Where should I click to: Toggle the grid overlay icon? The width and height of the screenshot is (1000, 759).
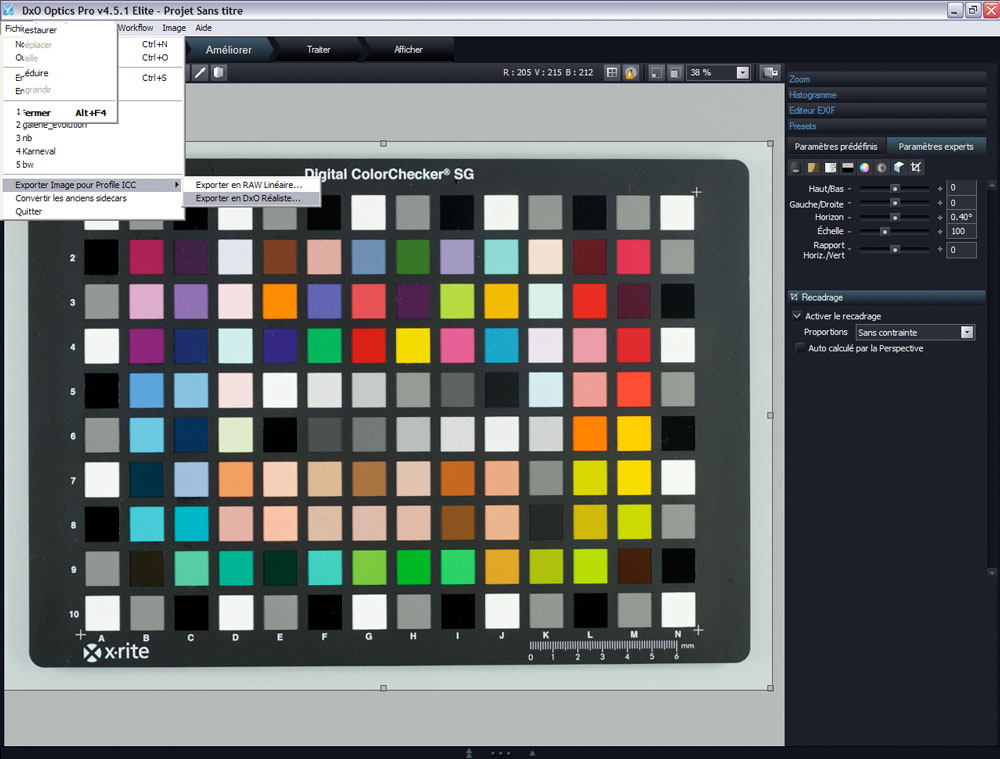click(x=612, y=73)
